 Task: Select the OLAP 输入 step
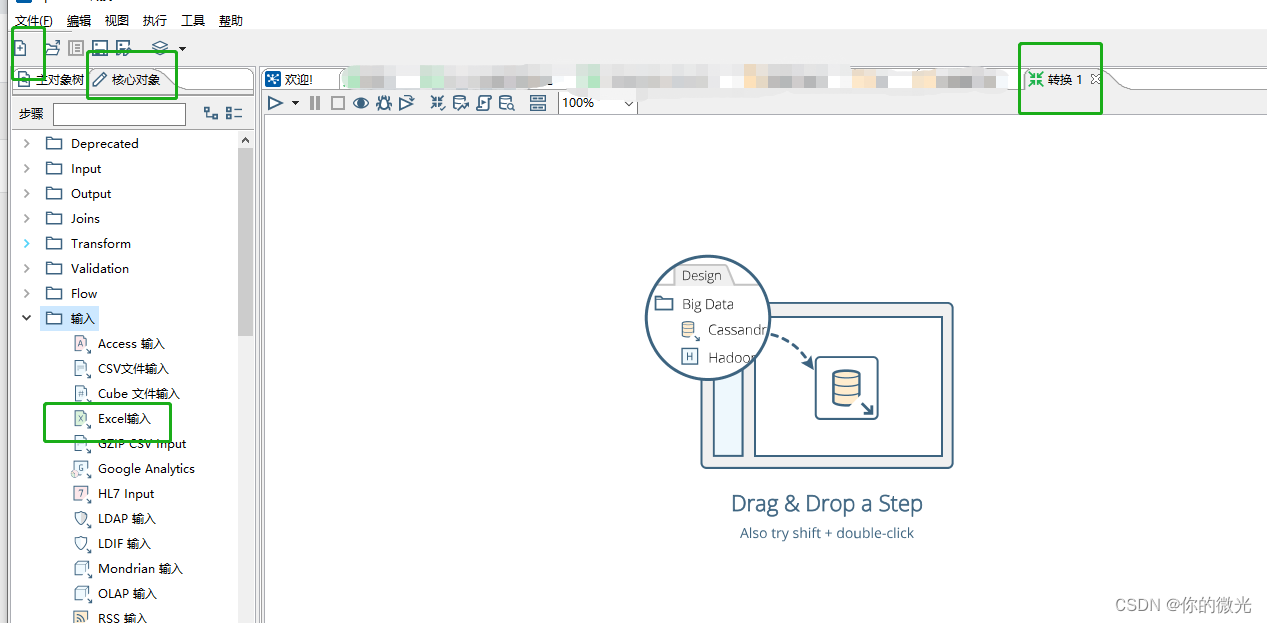[115, 594]
